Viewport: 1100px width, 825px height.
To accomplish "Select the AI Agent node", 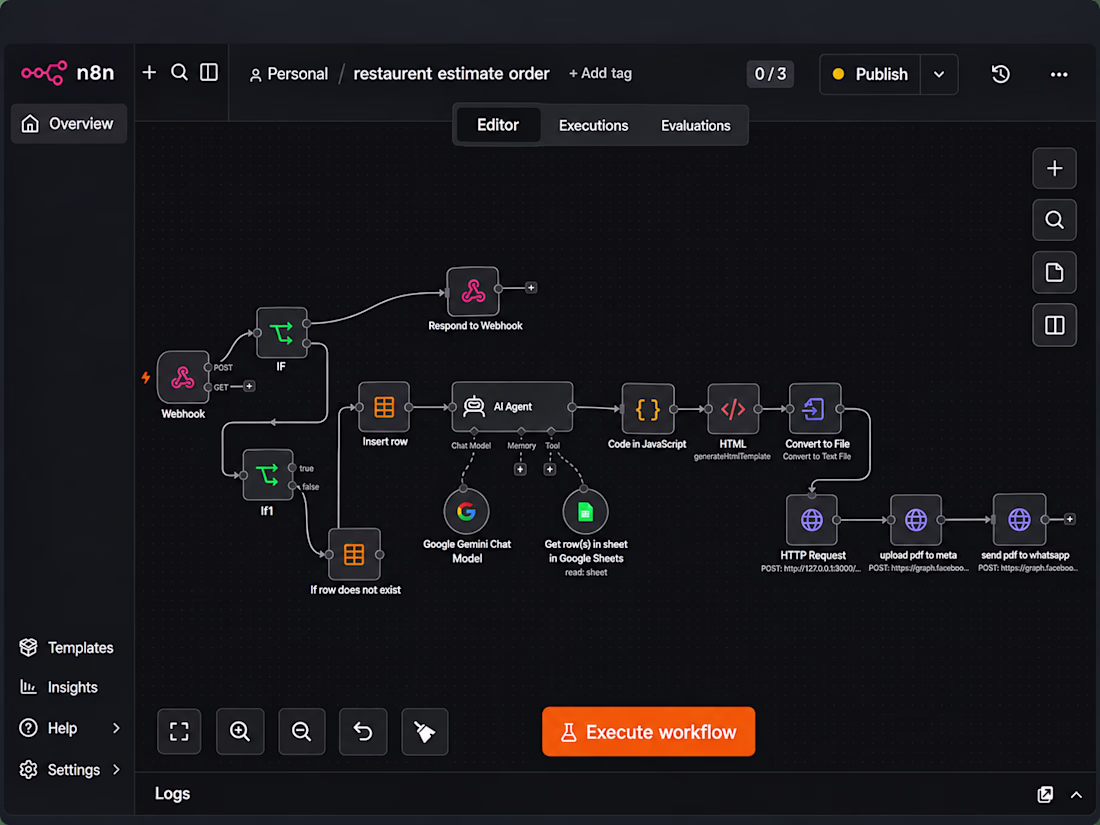I will pyautogui.click(x=512, y=407).
